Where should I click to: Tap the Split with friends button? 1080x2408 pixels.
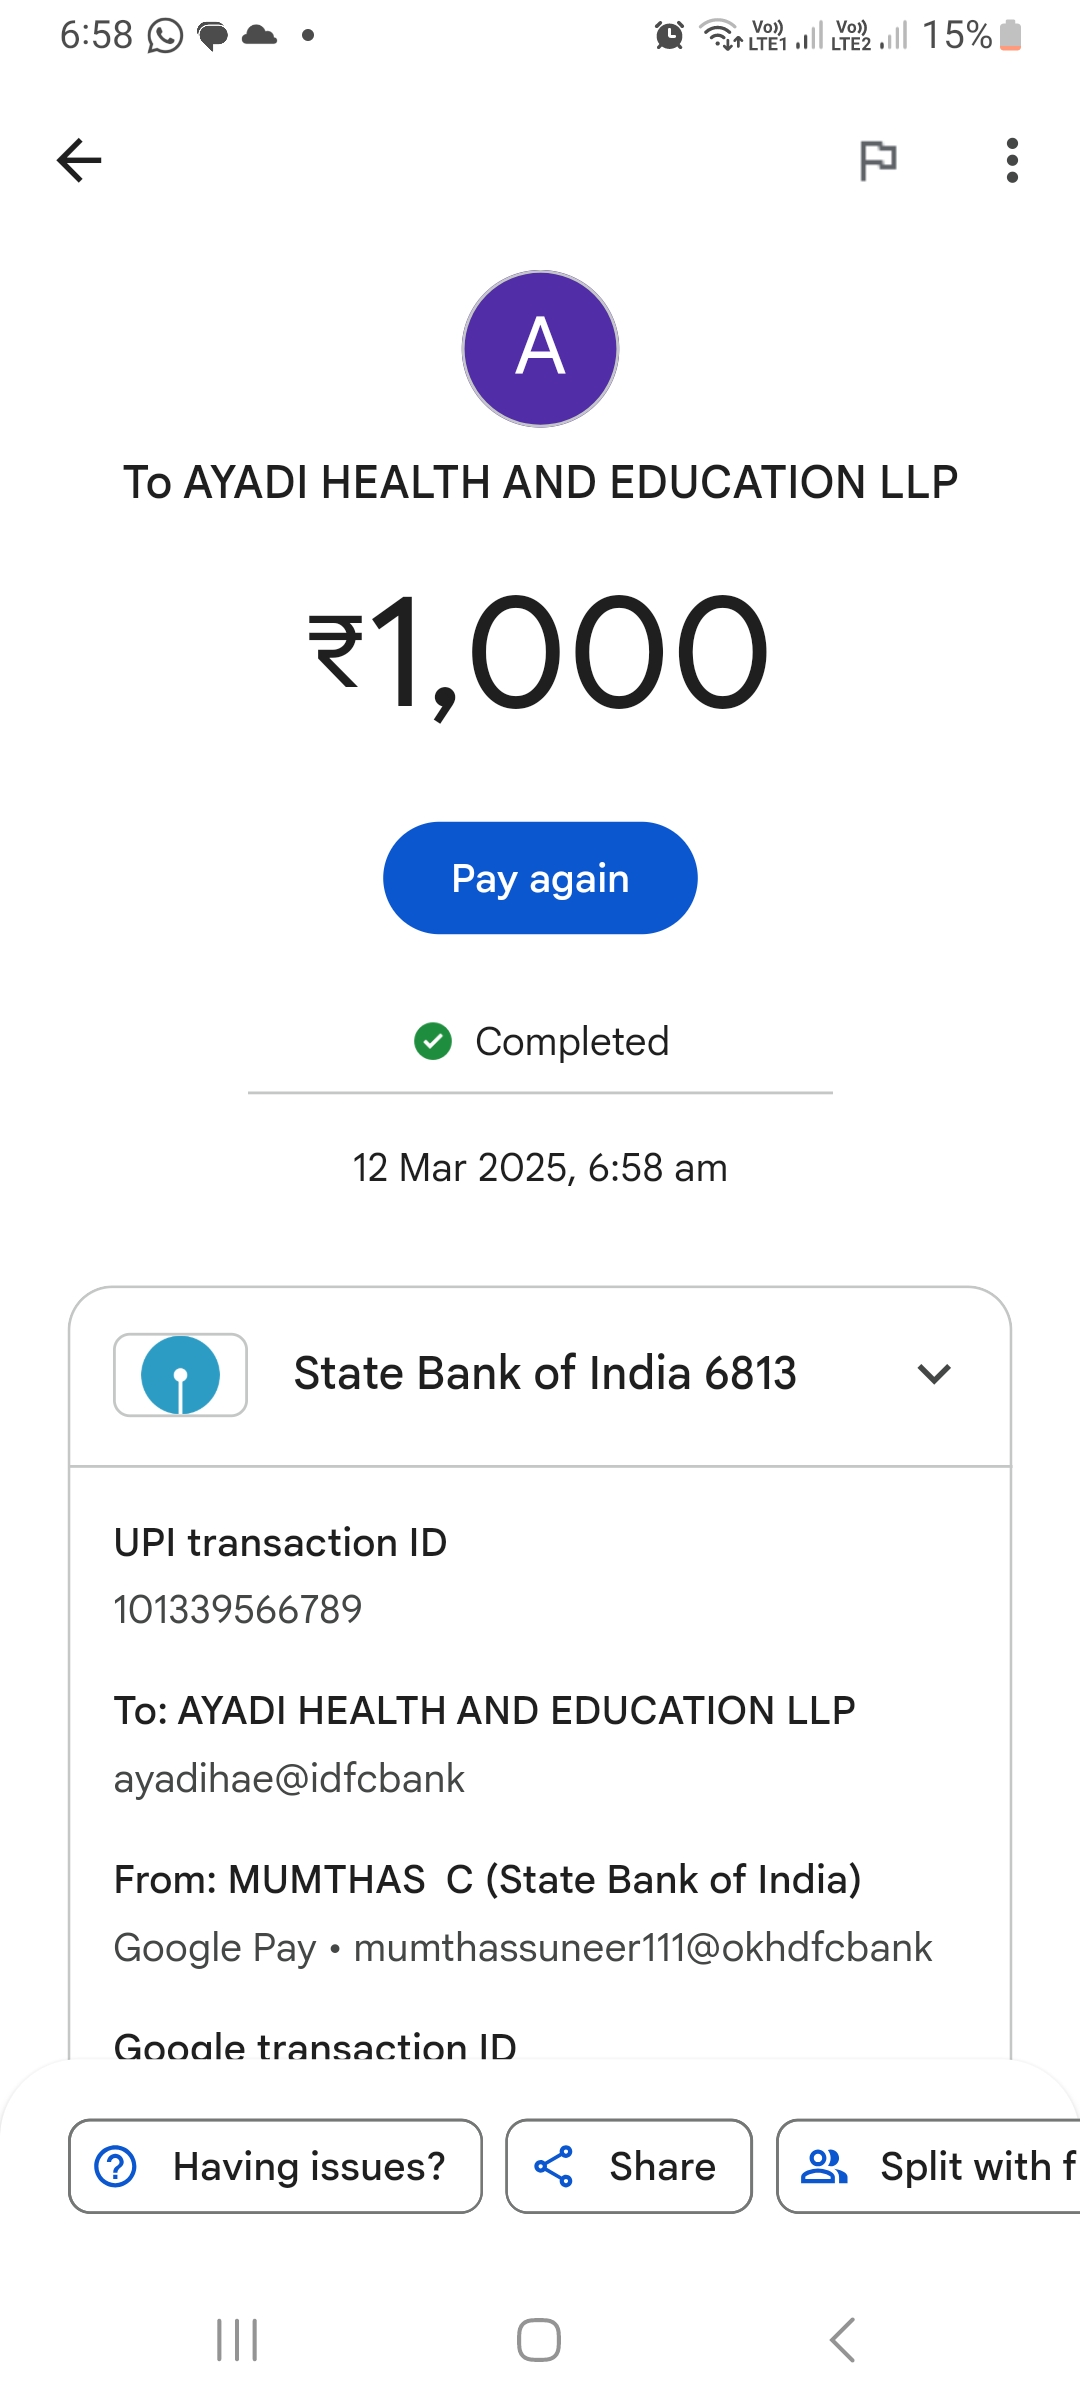pyautogui.click(x=930, y=2166)
